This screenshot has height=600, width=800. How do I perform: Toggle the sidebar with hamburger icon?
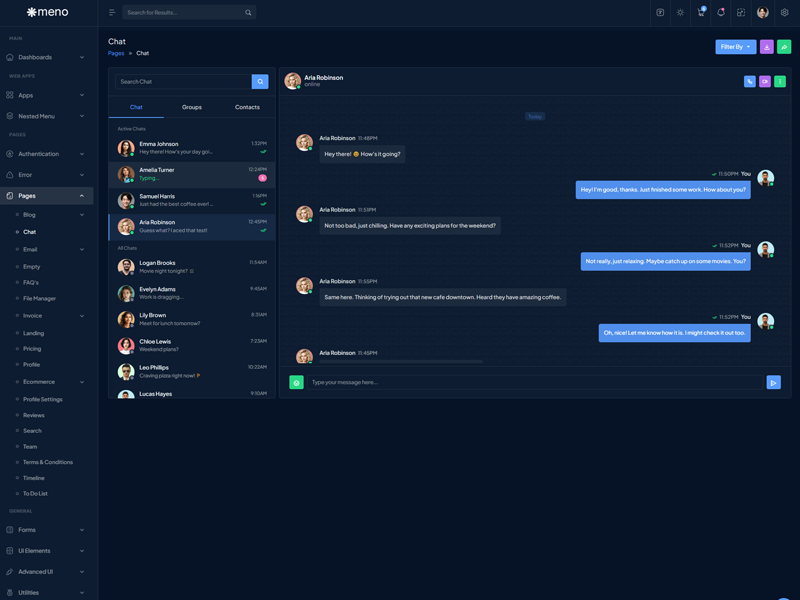point(112,13)
